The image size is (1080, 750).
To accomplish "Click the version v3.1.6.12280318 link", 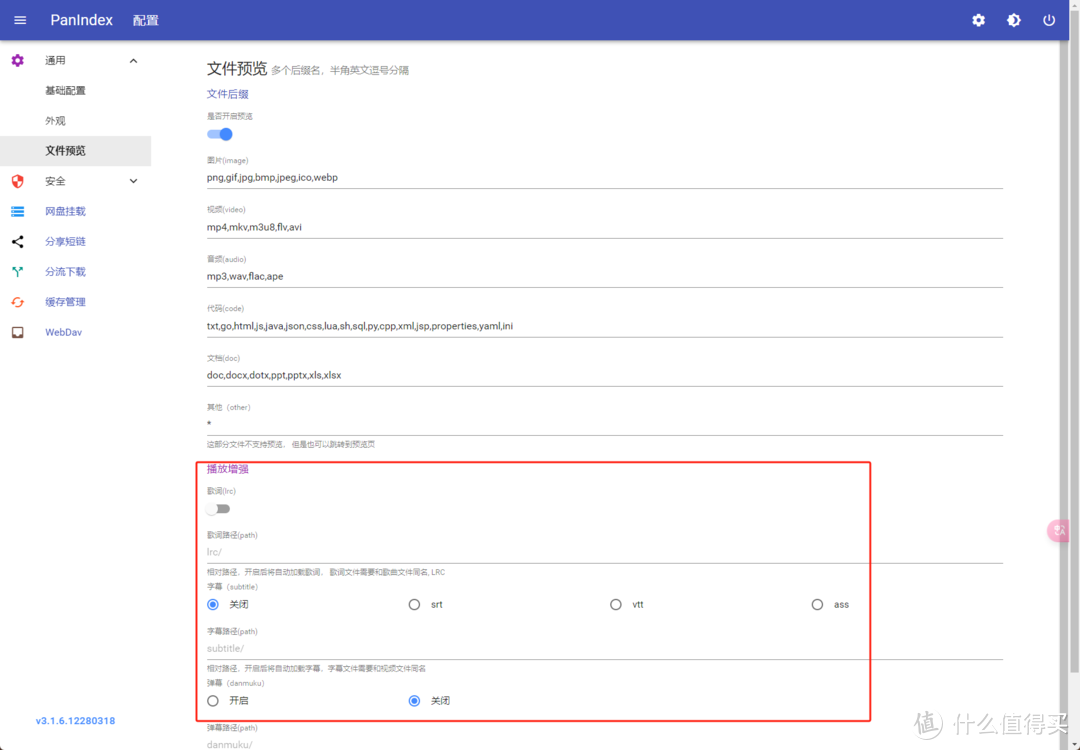I will pyautogui.click(x=75, y=721).
